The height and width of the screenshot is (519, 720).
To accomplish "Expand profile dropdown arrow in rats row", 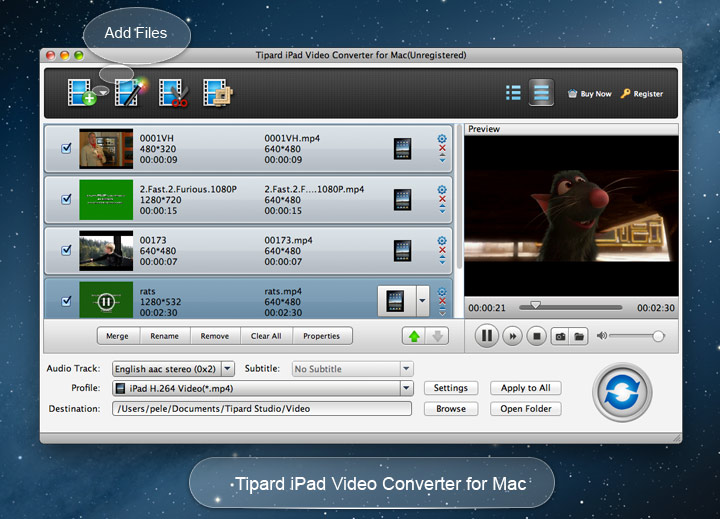I will (x=422, y=301).
